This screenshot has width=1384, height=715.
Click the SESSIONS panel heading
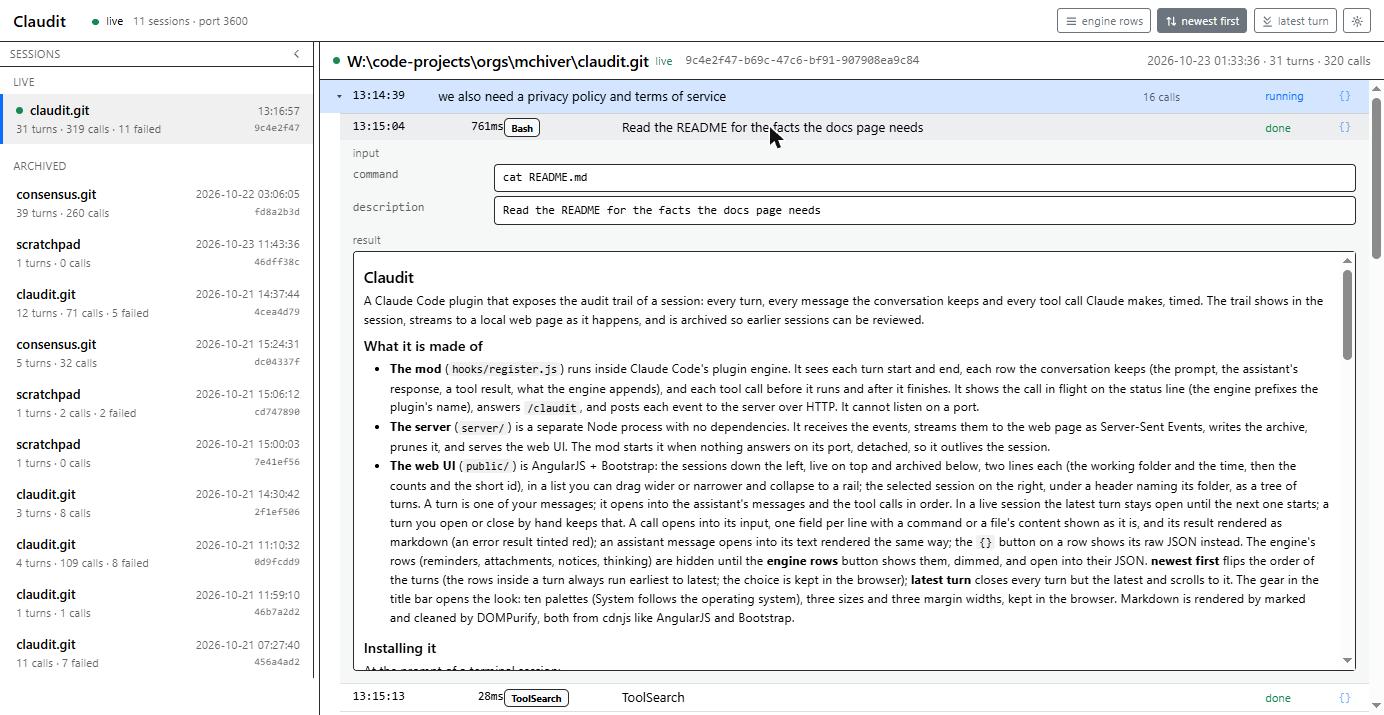pos(35,54)
